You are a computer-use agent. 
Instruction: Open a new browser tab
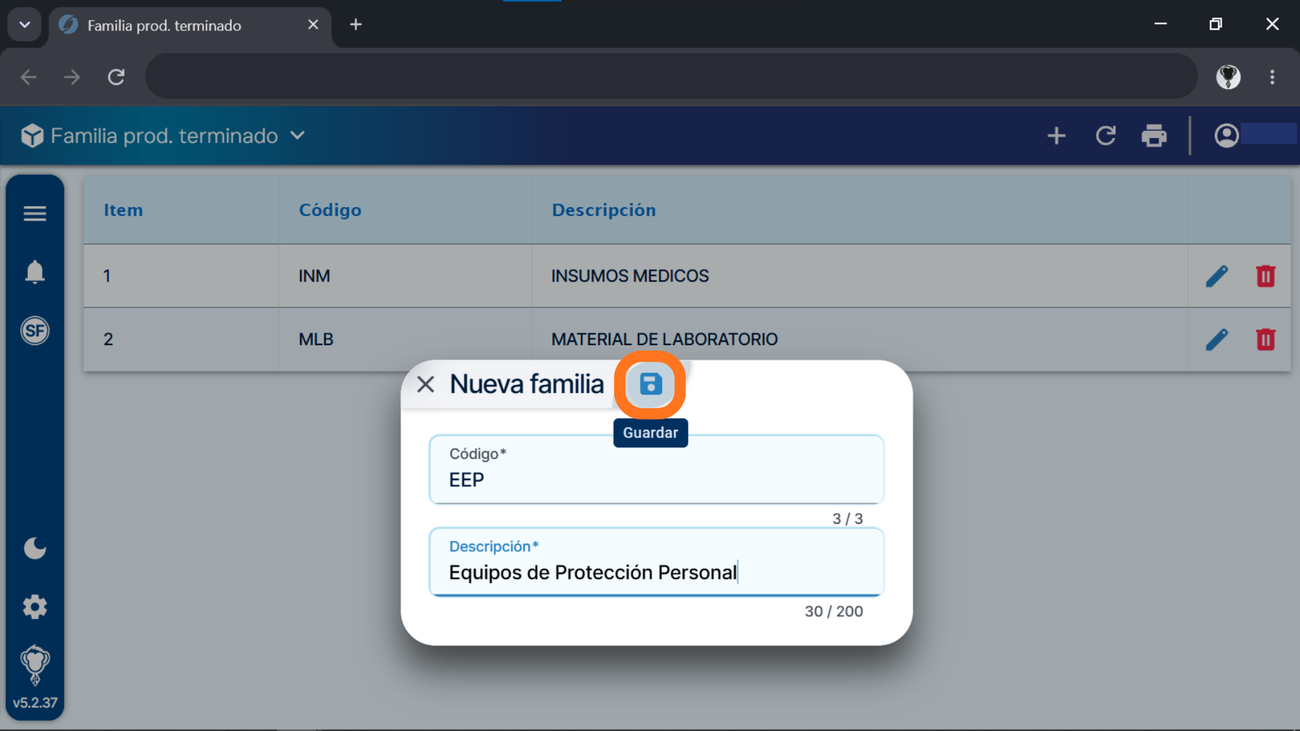356,25
